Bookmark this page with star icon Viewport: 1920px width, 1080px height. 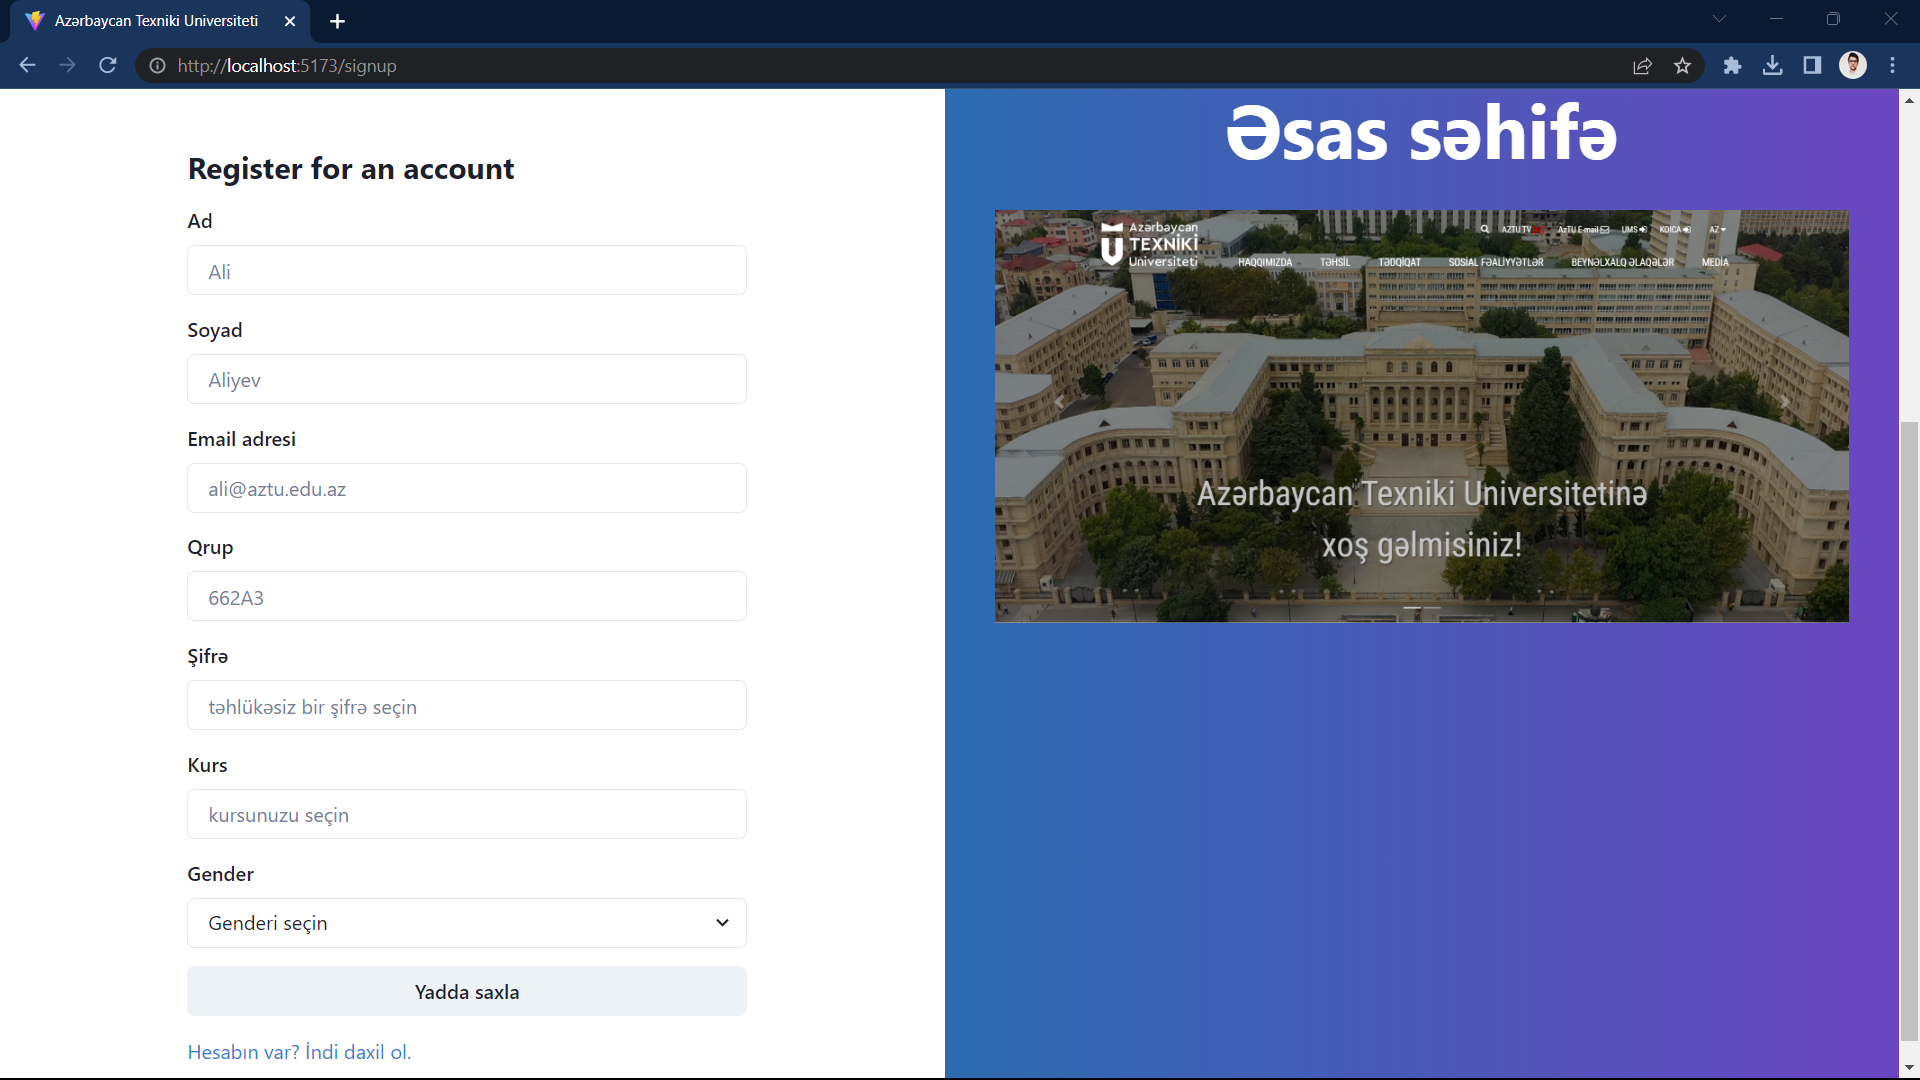click(x=1682, y=65)
